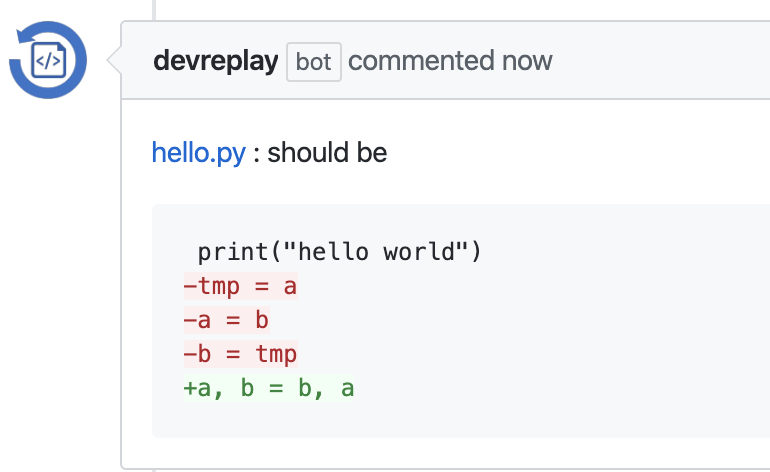770x472 pixels.
Task: Open the hello.py file link
Action: point(198,153)
